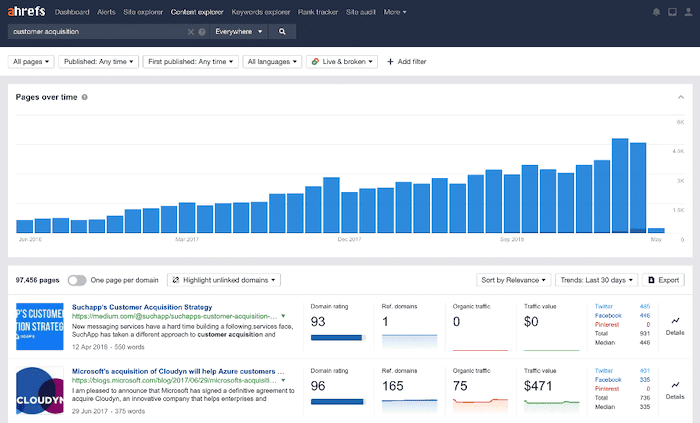Click the ahrefs logo

[x=26, y=12]
